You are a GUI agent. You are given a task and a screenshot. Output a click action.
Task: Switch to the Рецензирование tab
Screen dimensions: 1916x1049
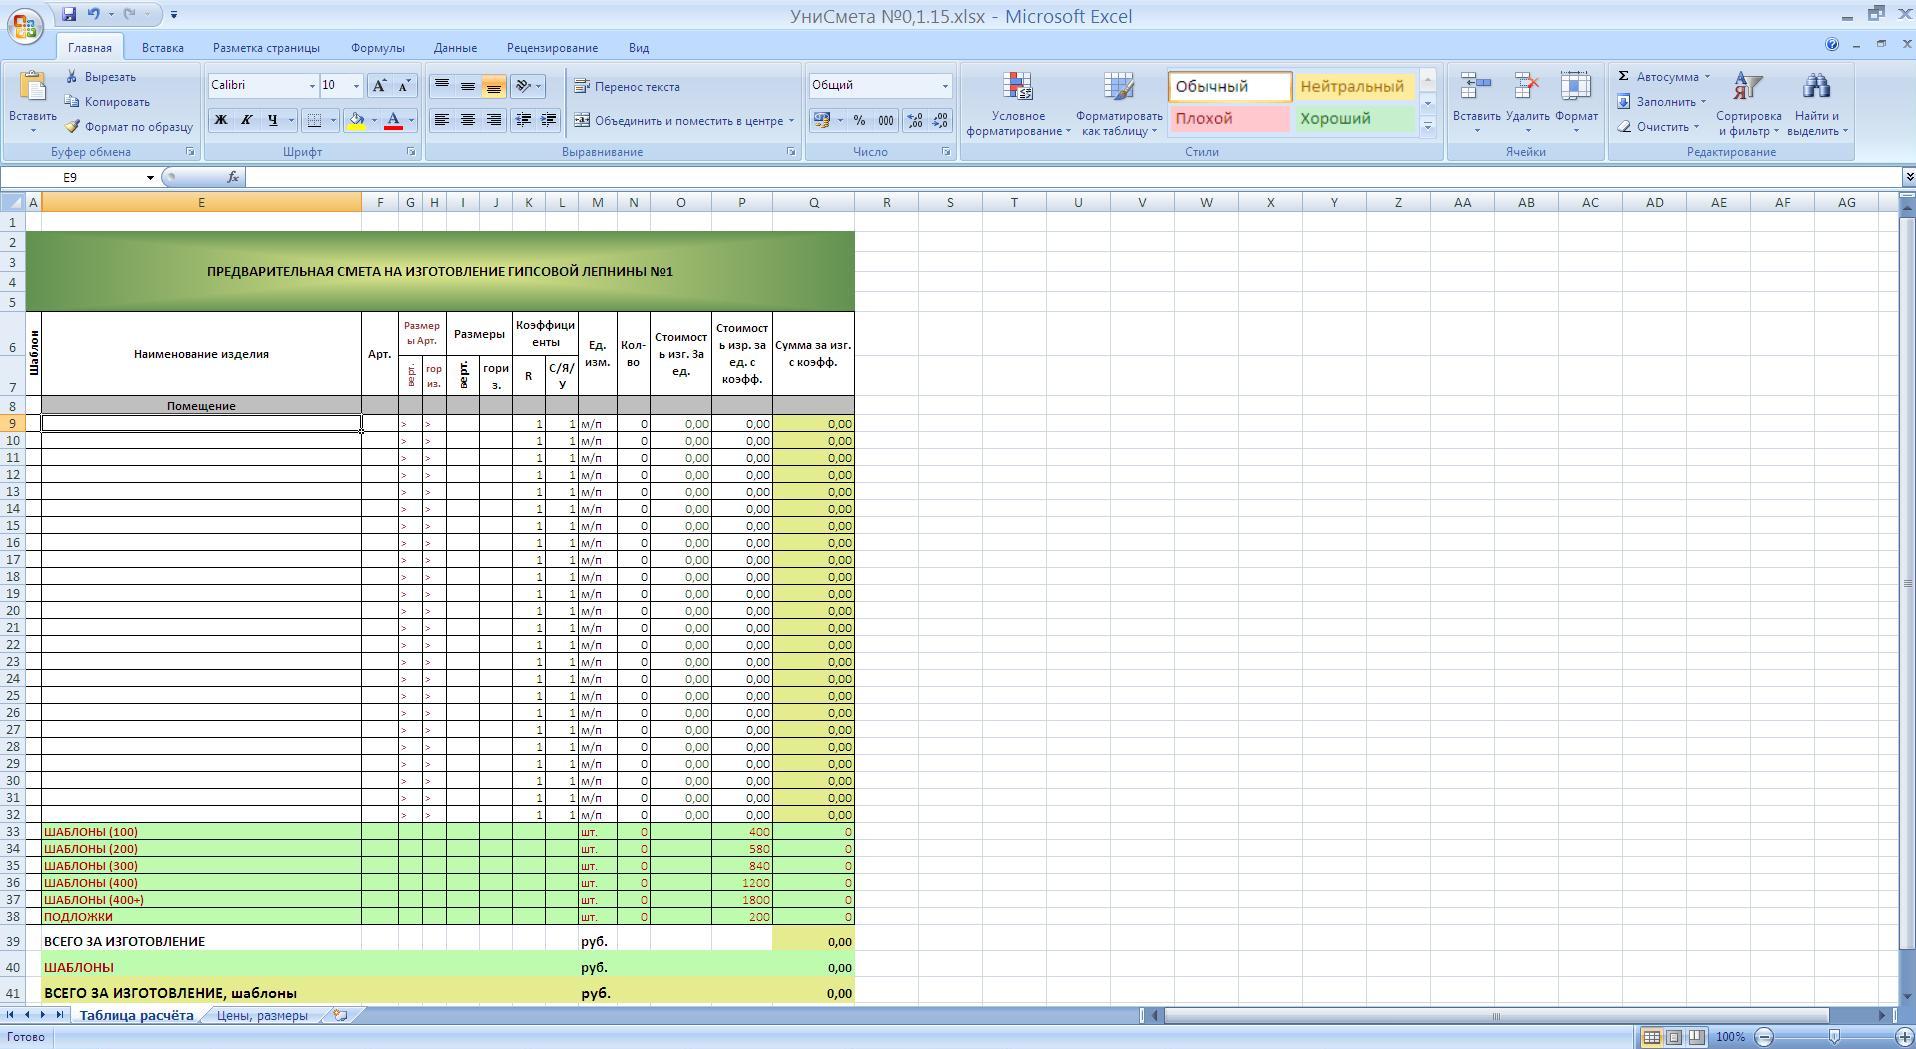pos(552,48)
